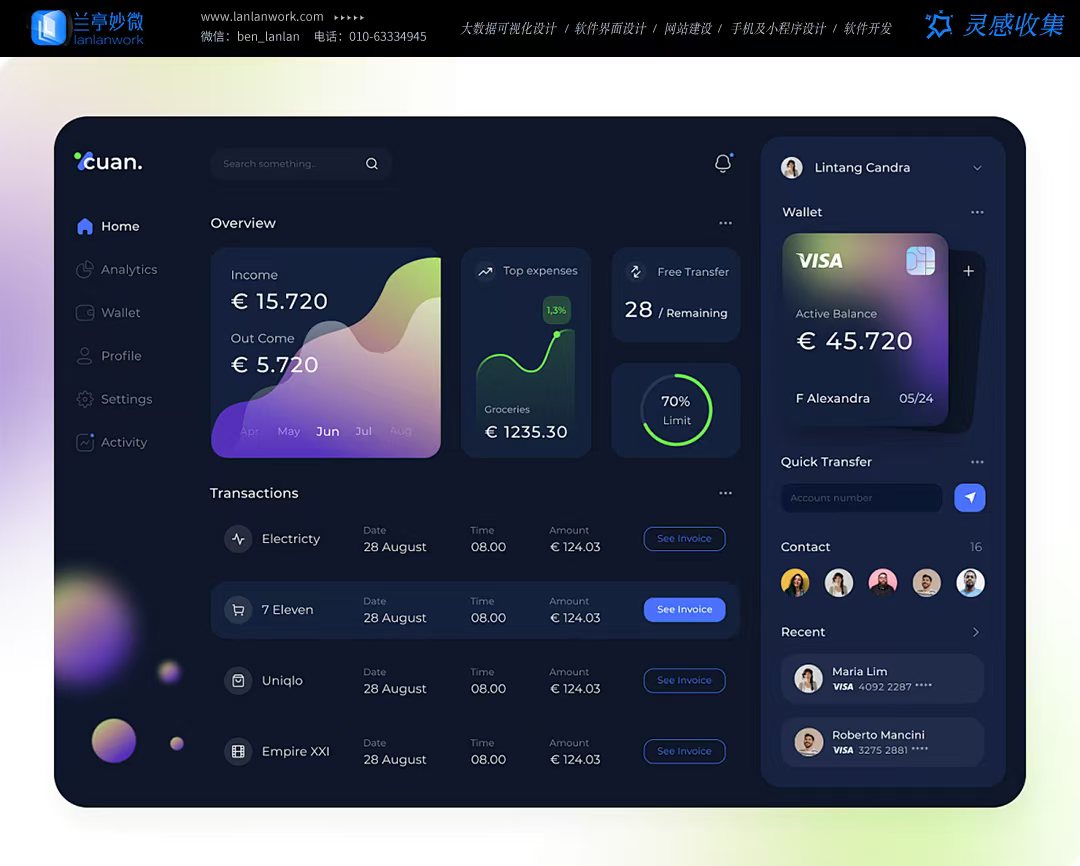The width and height of the screenshot is (1080, 866).
Task: Click See Invoice for 7 Eleven
Action: pos(684,610)
